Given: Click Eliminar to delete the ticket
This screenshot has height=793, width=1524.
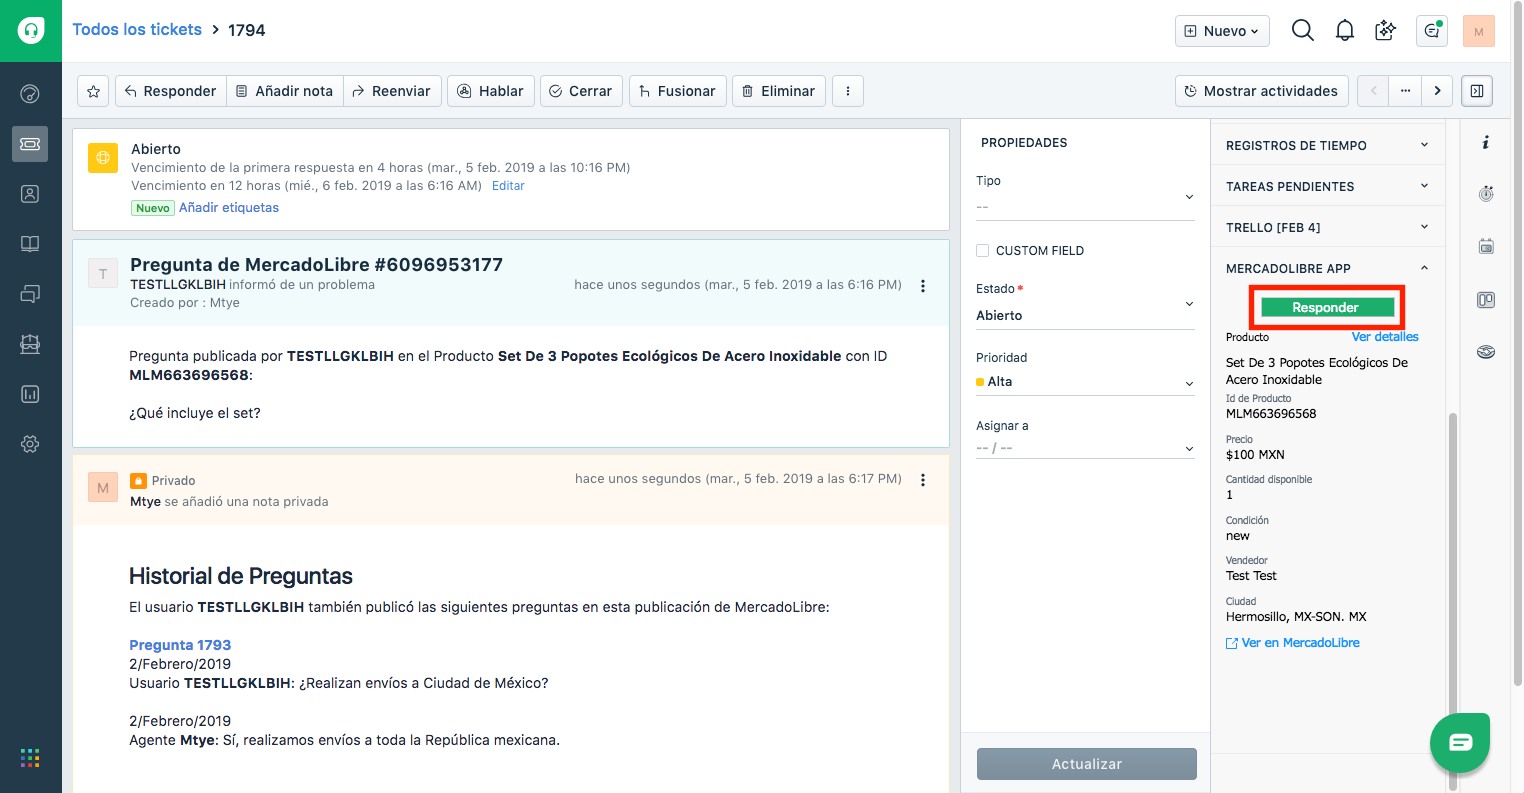Looking at the screenshot, I should click(779, 91).
